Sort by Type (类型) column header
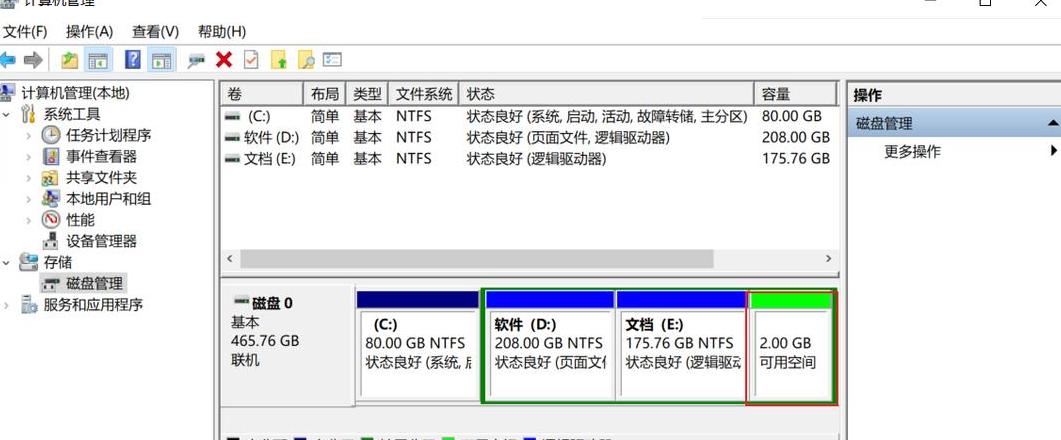Screen dimensions: 1061x440 [367, 94]
